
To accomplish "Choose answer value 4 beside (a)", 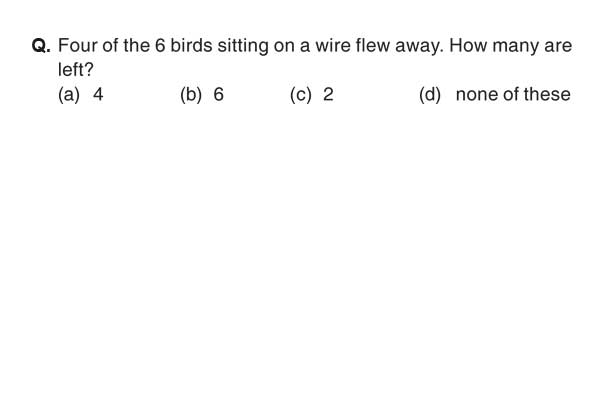I will click(98, 94).
